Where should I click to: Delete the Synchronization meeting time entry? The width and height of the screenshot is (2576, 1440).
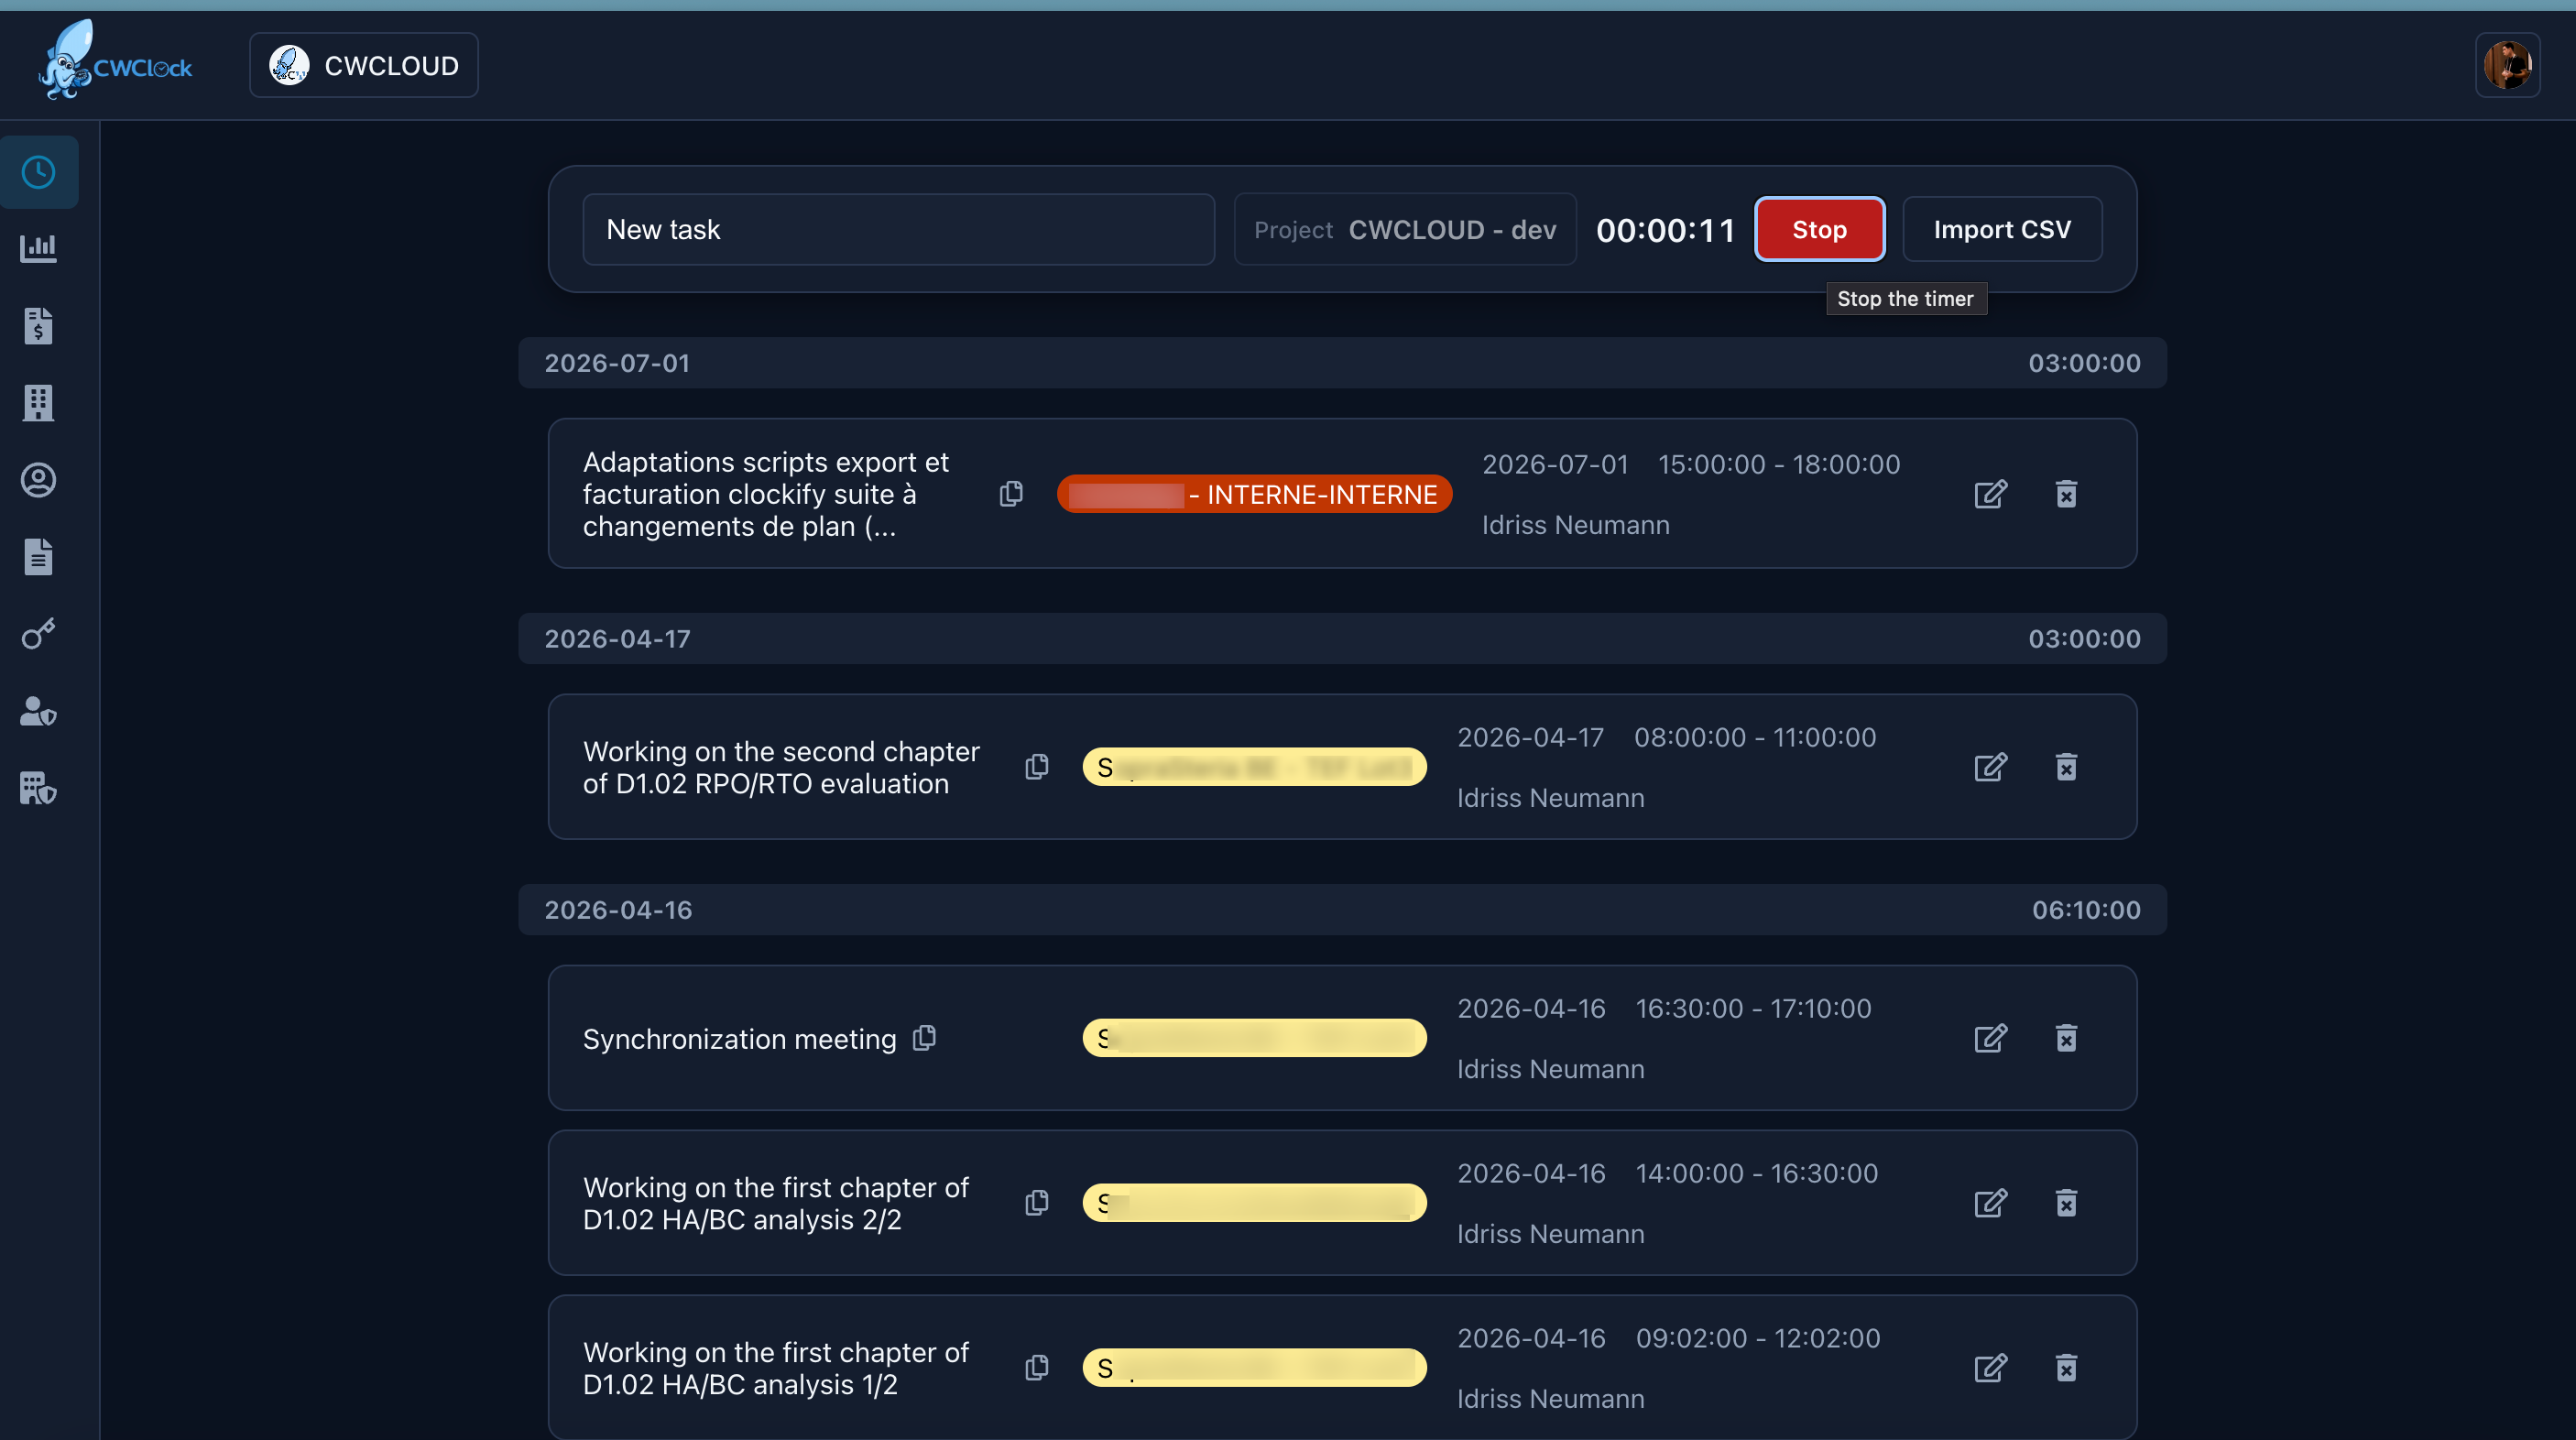[2066, 1038]
